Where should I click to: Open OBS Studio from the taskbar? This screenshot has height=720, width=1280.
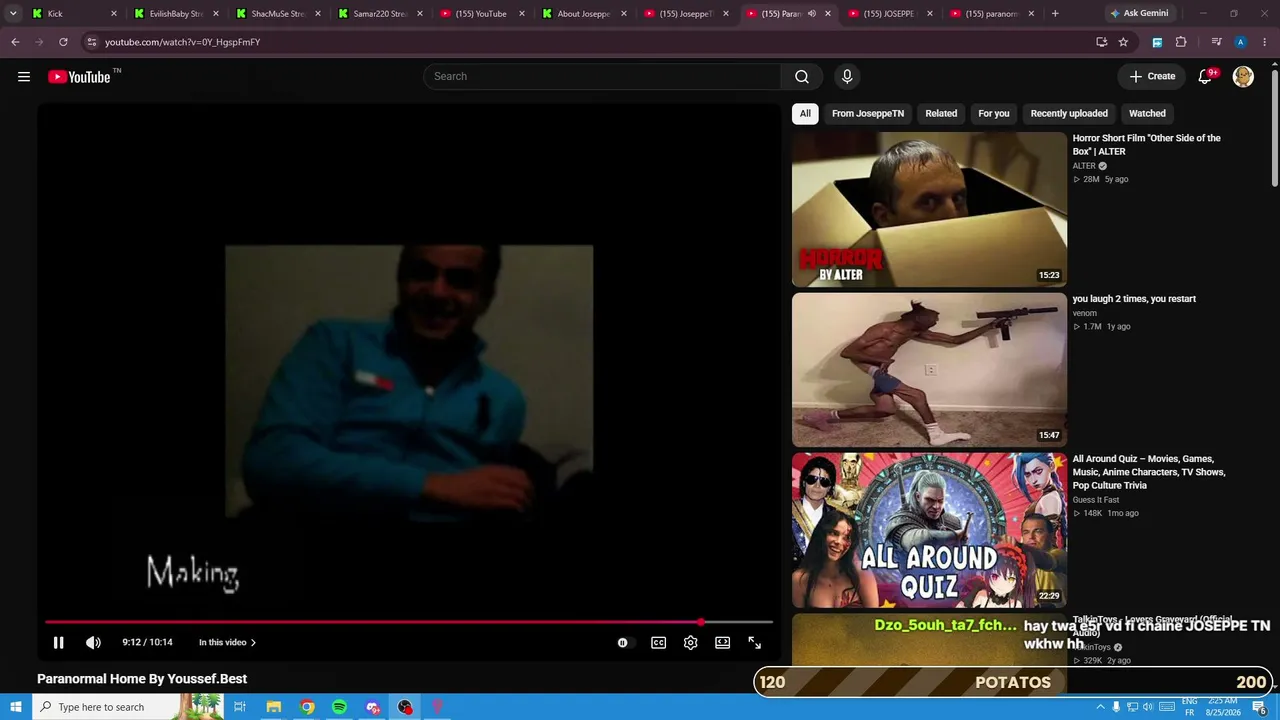pos(405,707)
